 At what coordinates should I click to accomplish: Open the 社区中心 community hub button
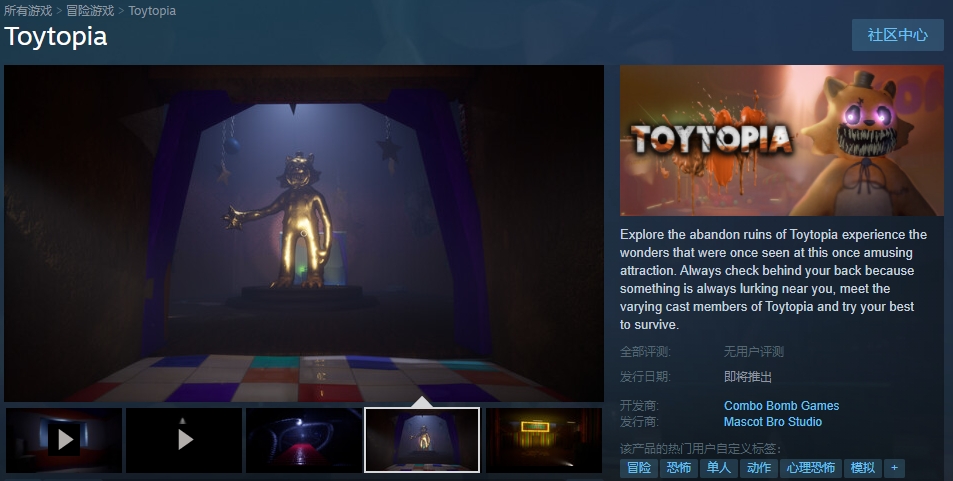pos(897,35)
